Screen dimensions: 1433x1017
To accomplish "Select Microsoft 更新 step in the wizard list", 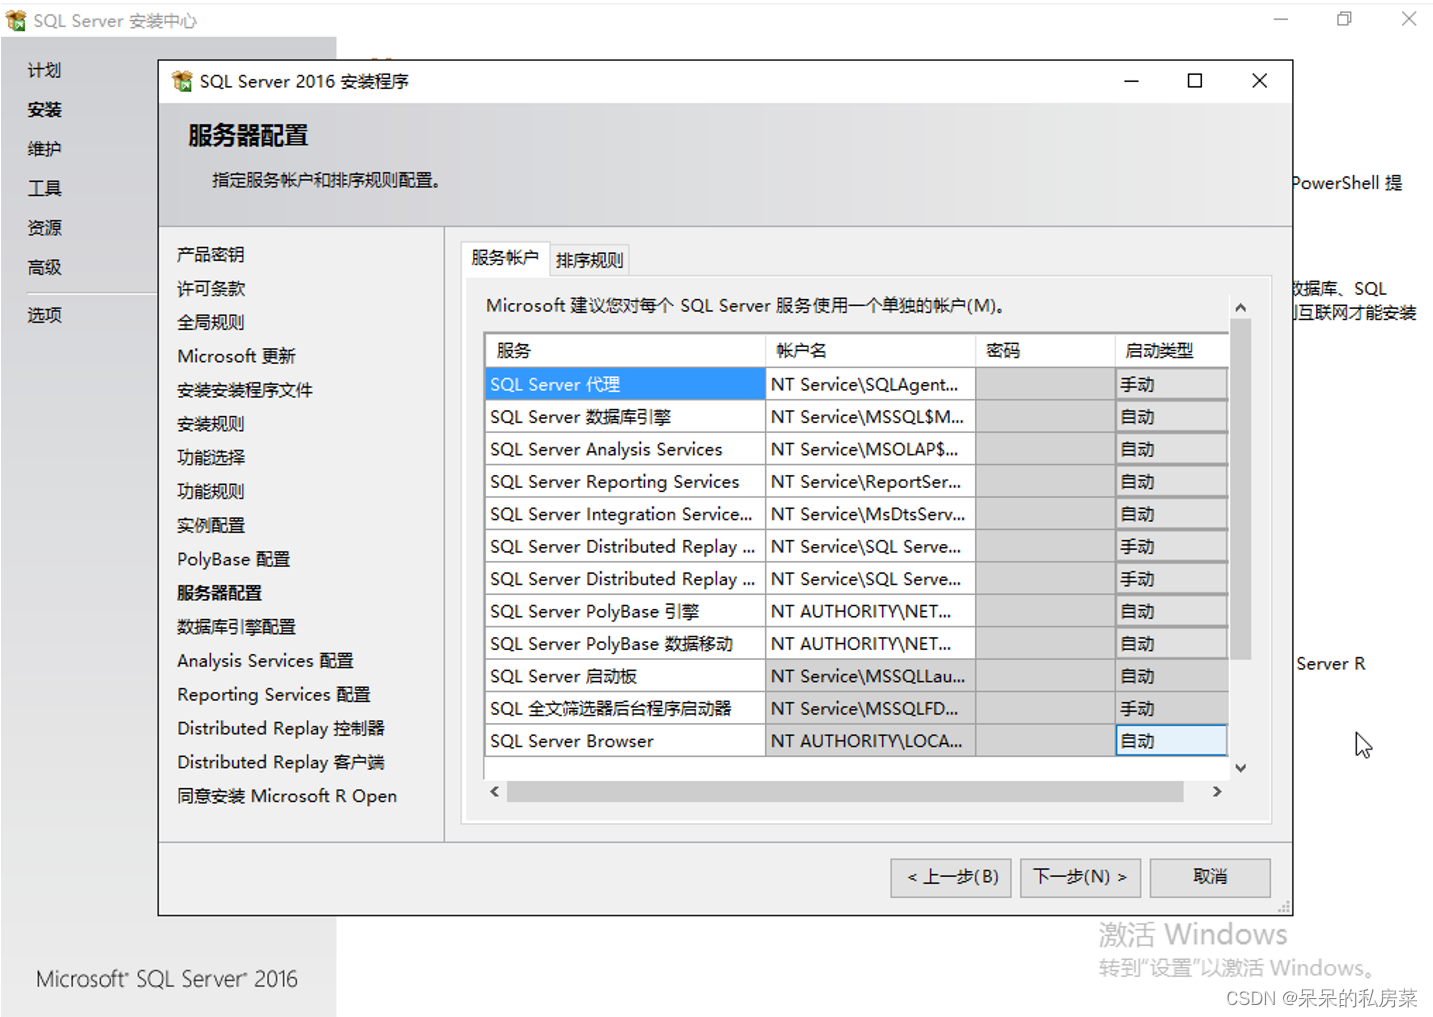I will coord(237,356).
